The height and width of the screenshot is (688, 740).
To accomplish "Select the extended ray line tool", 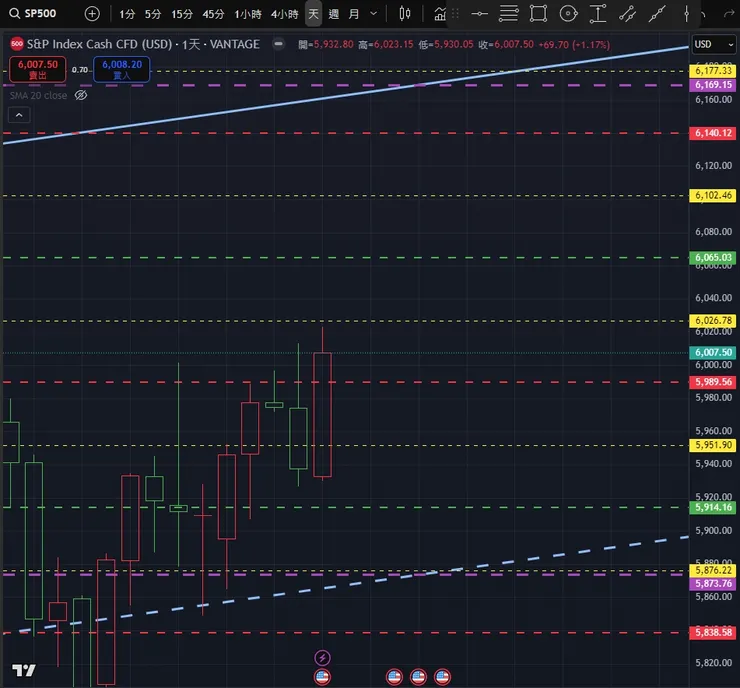I will point(657,14).
